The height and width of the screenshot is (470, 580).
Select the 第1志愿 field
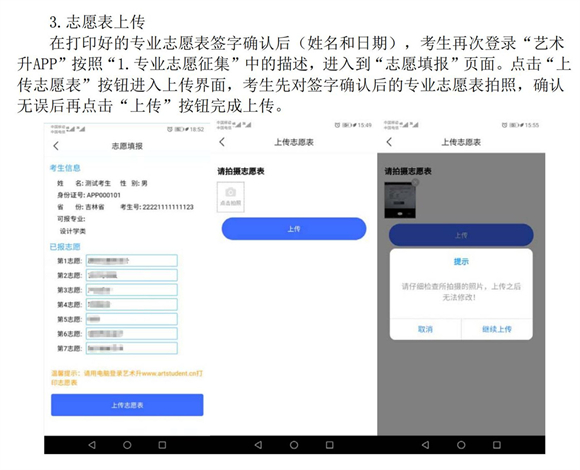point(132,261)
